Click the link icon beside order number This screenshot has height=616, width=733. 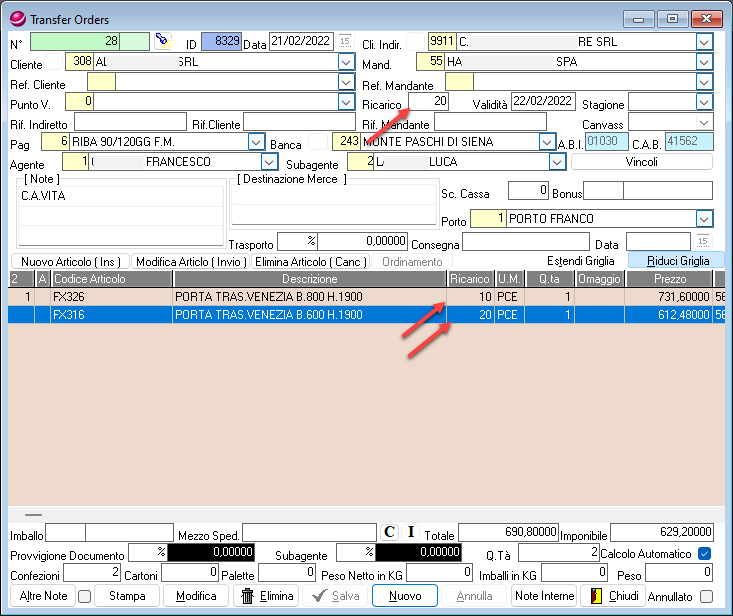coord(163,40)
